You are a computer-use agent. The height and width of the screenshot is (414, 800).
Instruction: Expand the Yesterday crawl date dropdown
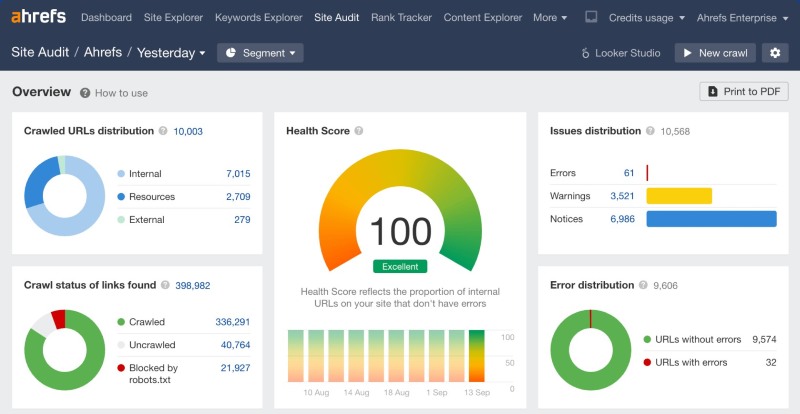point(171,53)
